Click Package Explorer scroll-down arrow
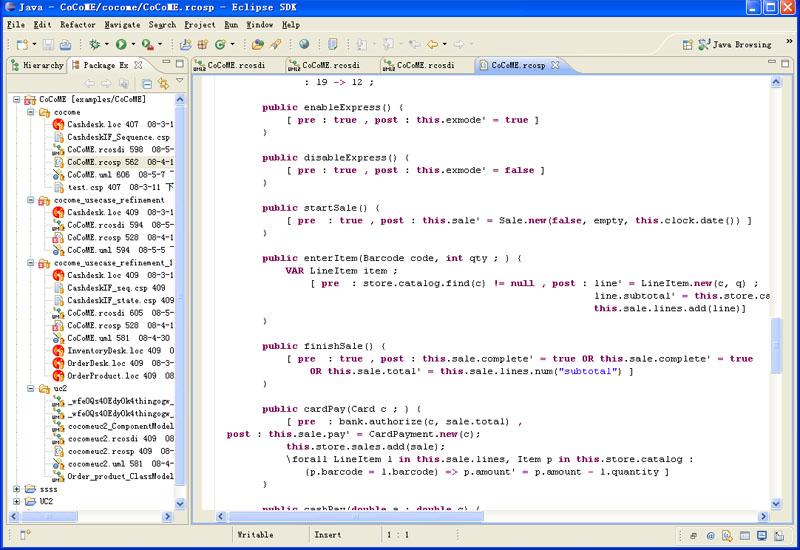 180,503
